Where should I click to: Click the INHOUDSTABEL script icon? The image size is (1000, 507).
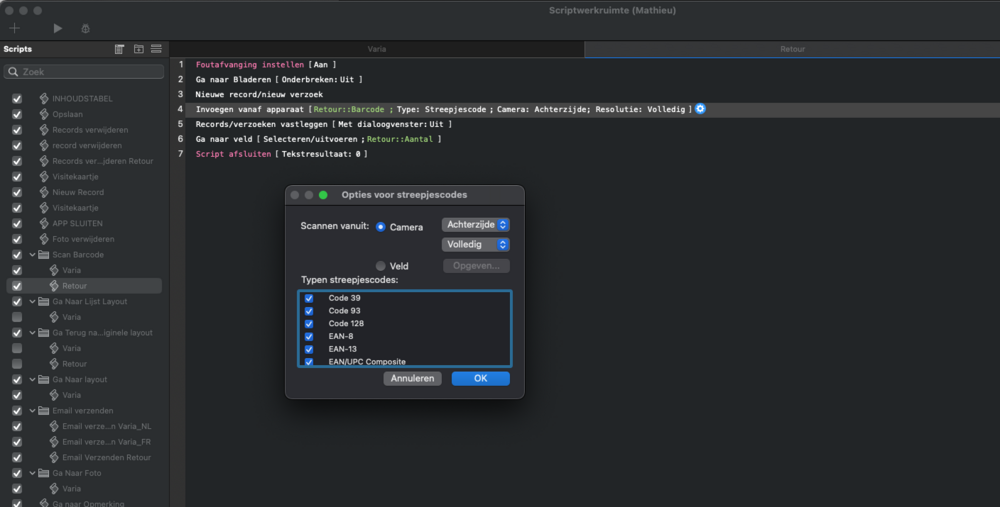[43, 98]
